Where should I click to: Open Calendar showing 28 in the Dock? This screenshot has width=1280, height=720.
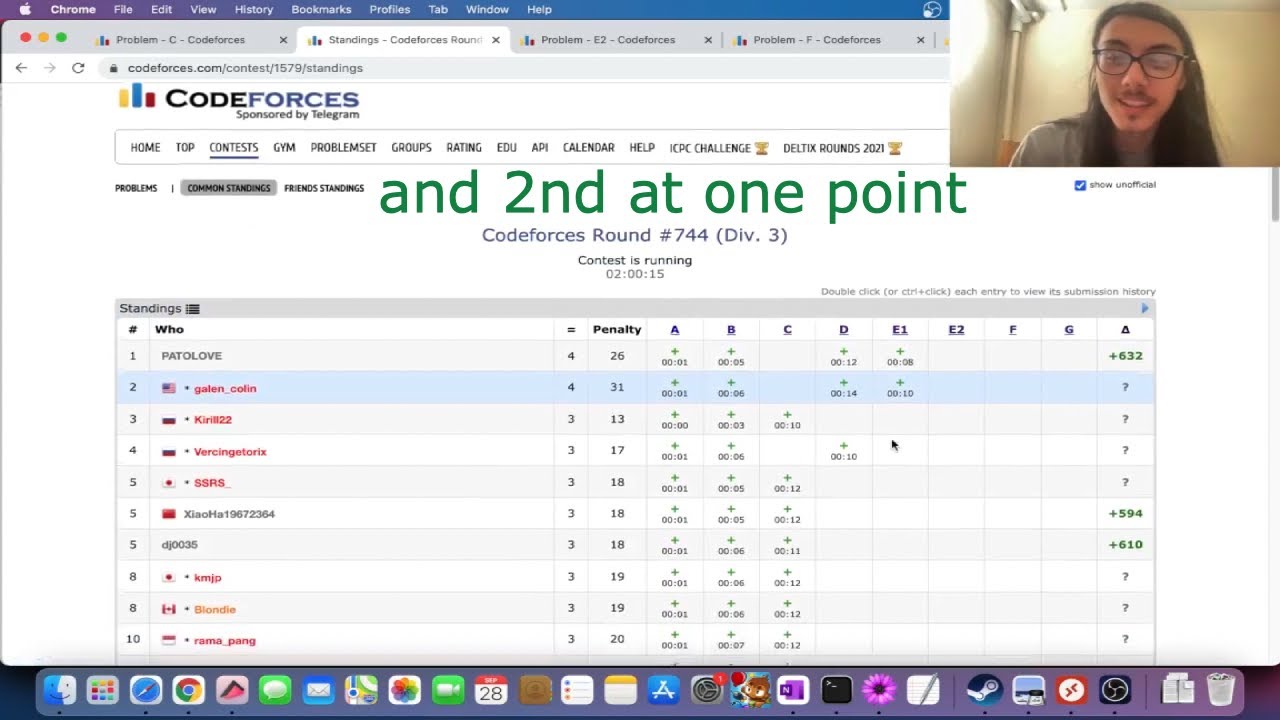491,690
